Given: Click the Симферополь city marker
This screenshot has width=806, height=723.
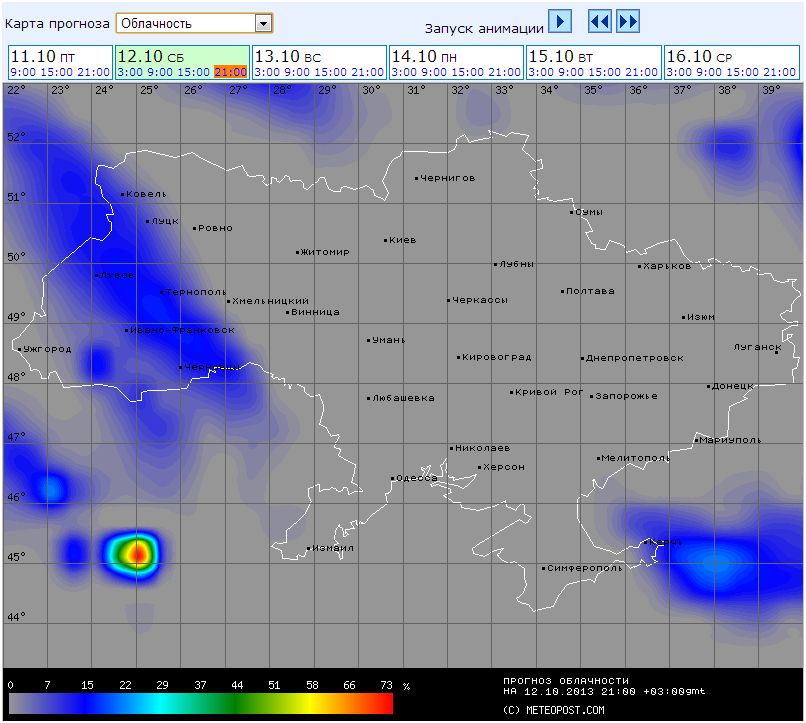Looking at the screenshot, I should 544,568.
